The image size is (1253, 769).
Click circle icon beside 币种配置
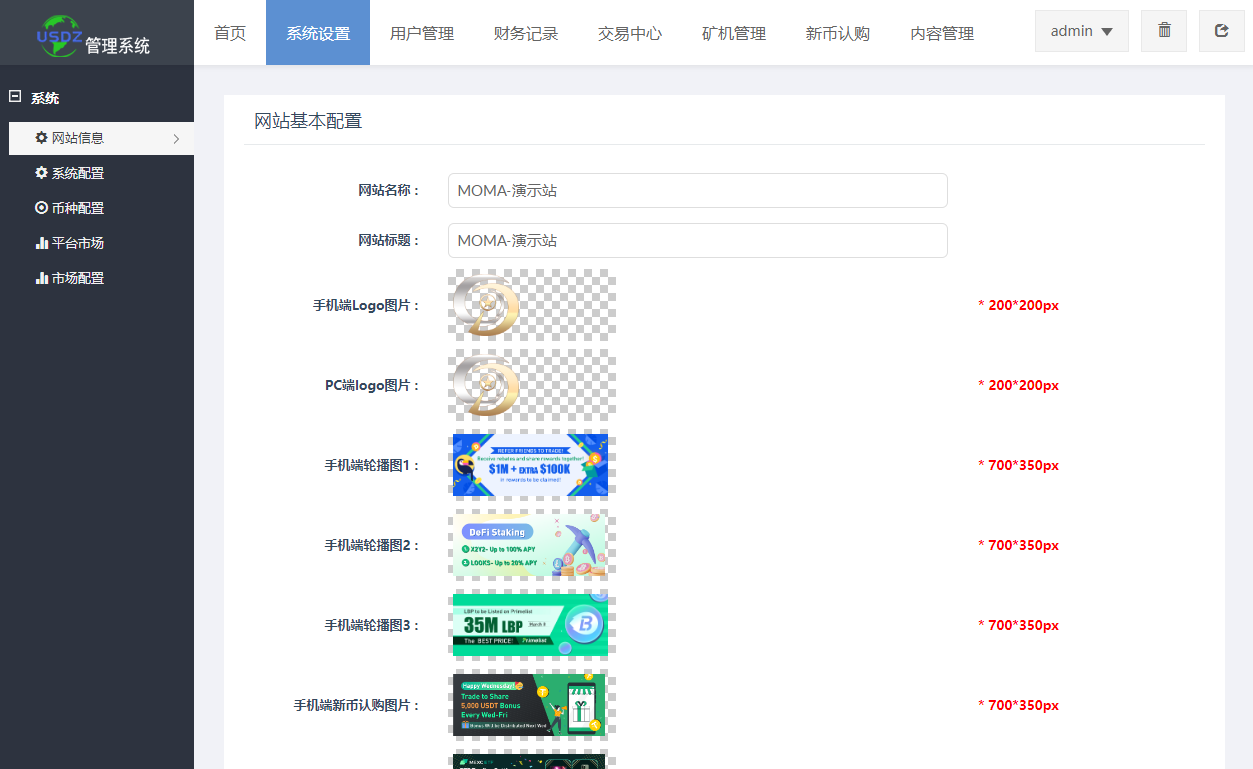pyautogui.click(x=41, y=208)
